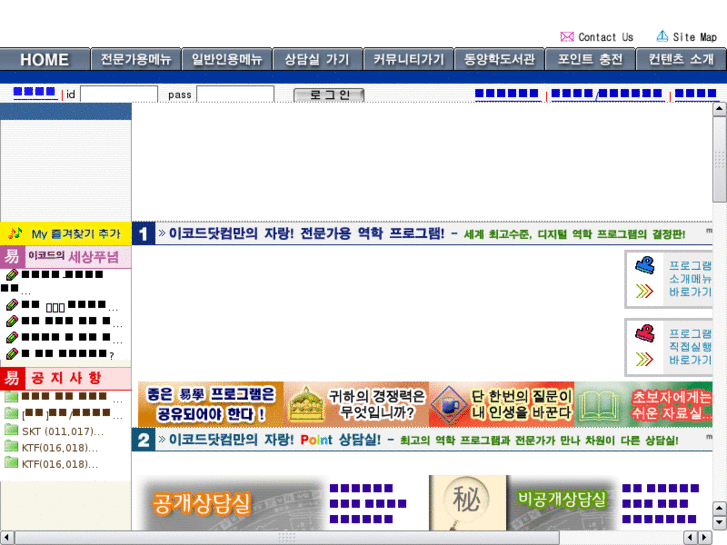Click the blue stamp icon beside 프로그램 소개메뉴

(644, 265)
